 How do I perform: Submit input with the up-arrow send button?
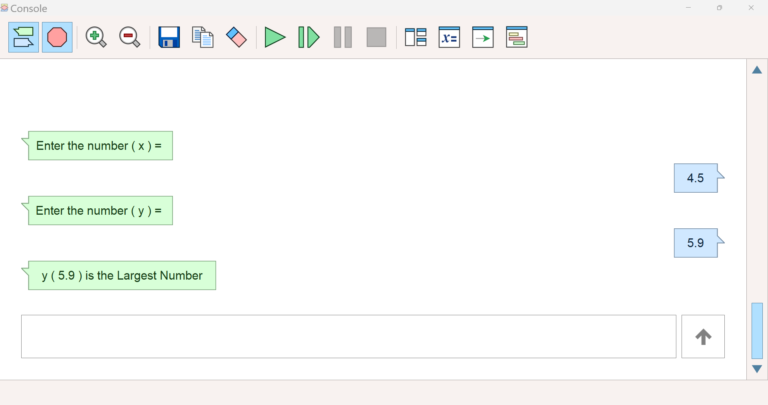(x=703, y=337)
